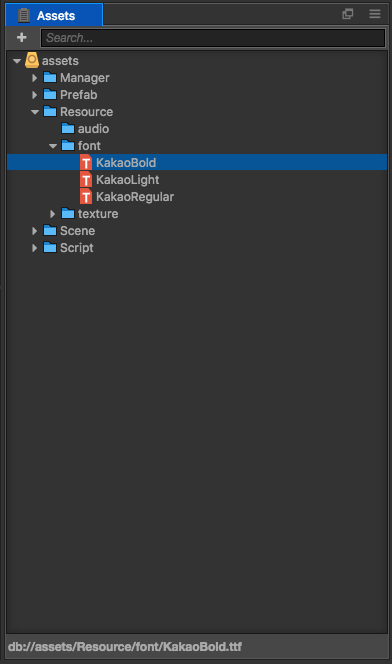392x664 pixels.
Task: Collapse the Resource folder arrow
Action: [35, 112]
